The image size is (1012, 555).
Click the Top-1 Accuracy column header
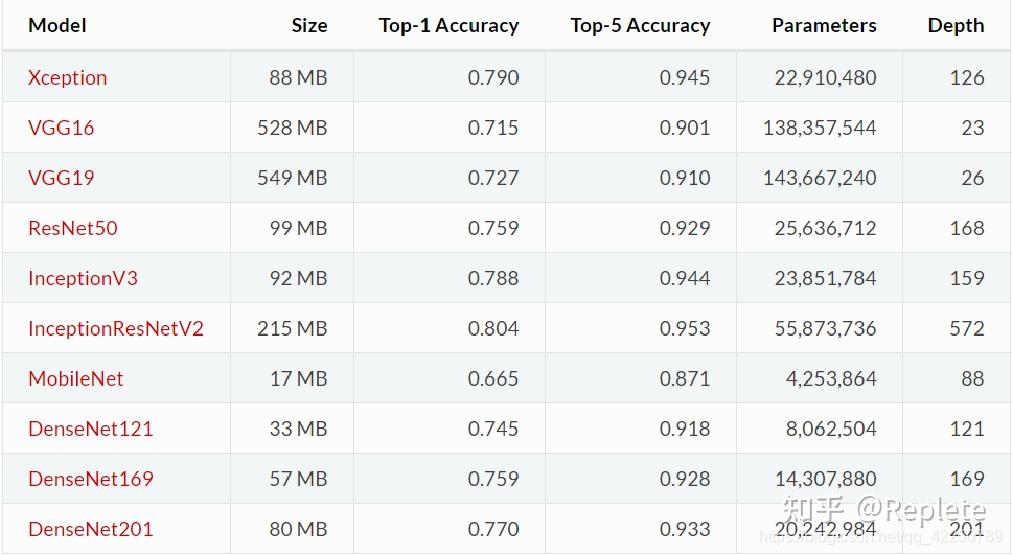tap(449, 25)
